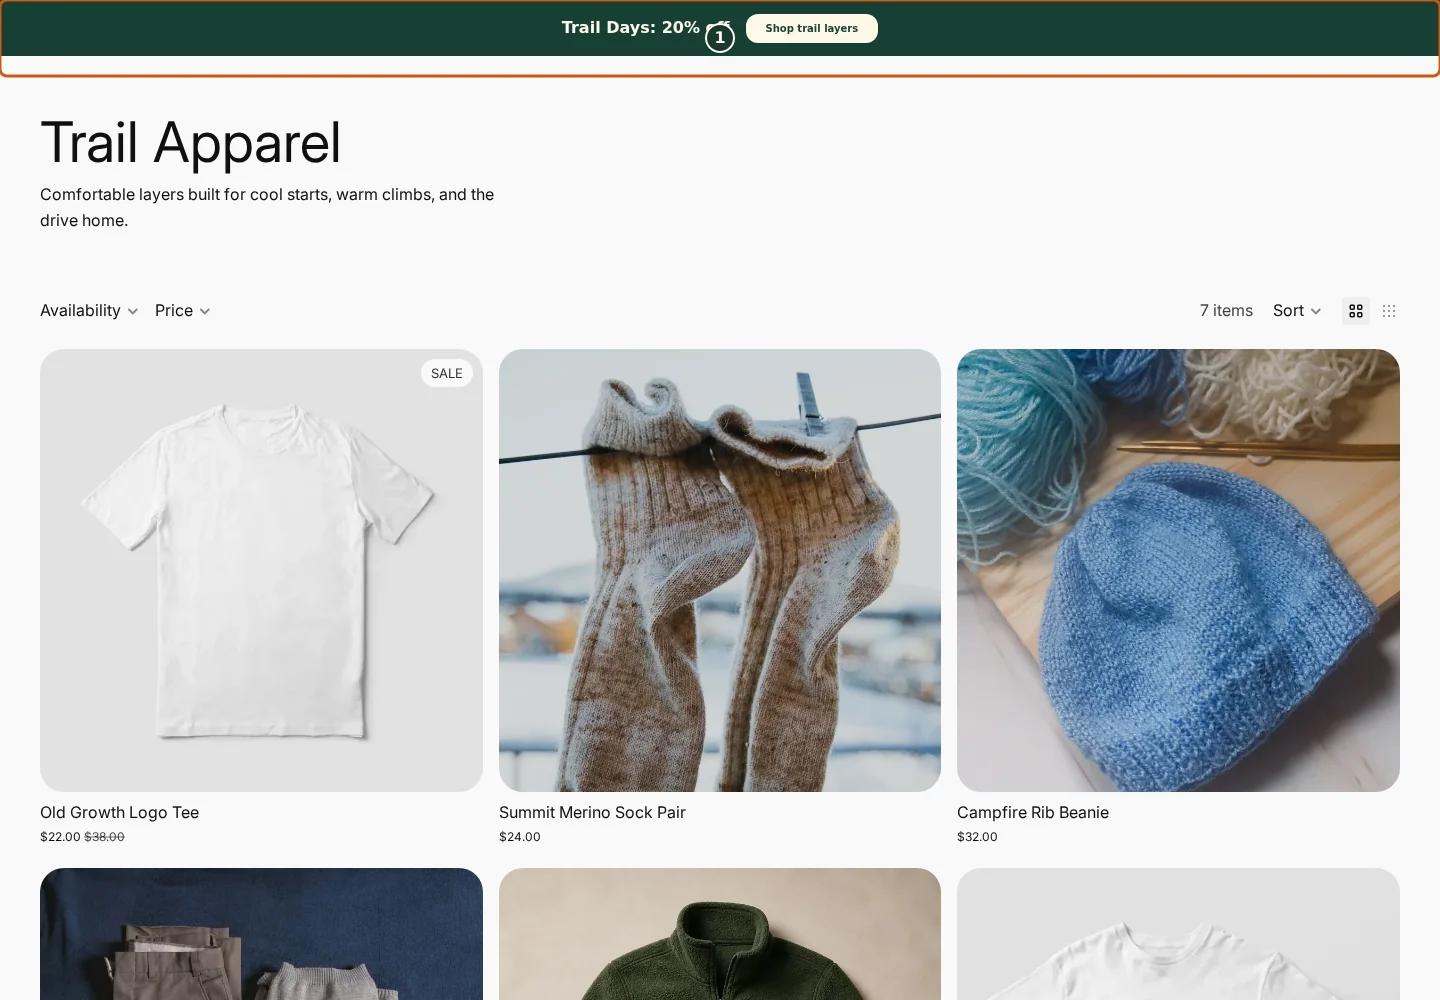Click the 7 items count text
Screen dimensions: 1440x1000
click(1226, 311)
